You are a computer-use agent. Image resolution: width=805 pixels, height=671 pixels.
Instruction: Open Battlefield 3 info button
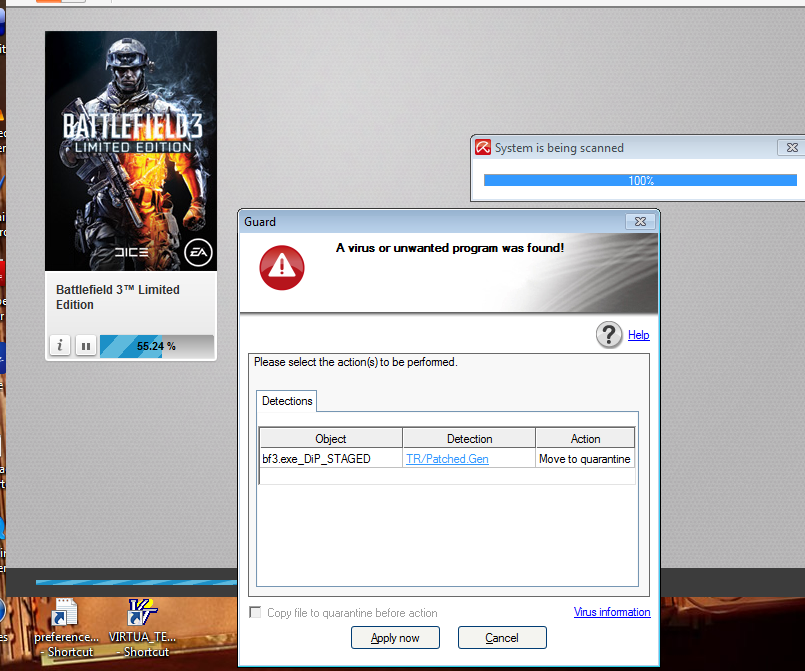[x=60, y=346]
